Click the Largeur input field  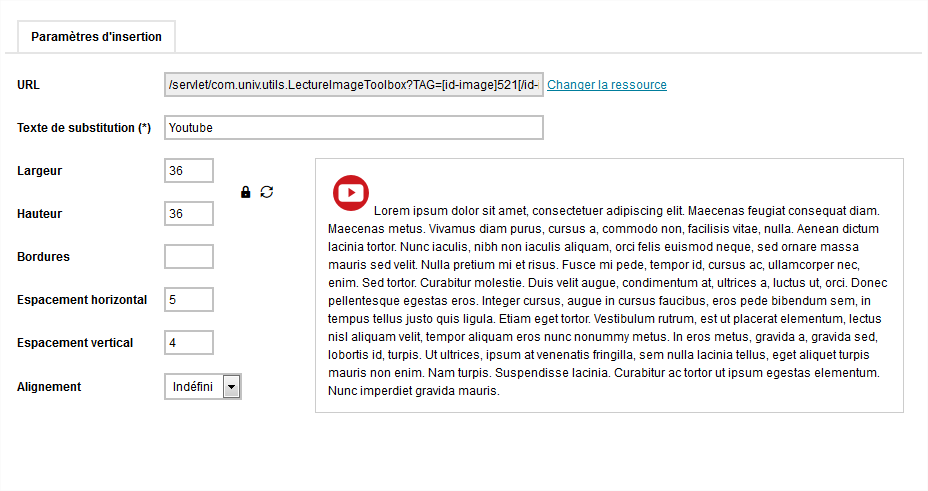click(189, 170)
